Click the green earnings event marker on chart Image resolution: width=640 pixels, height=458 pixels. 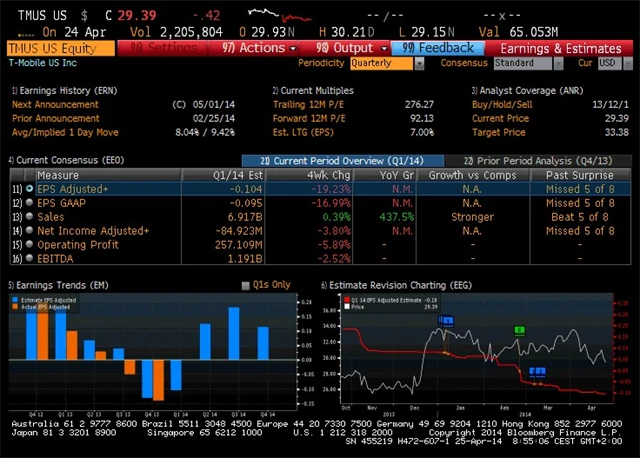click(x=519, y=330)
